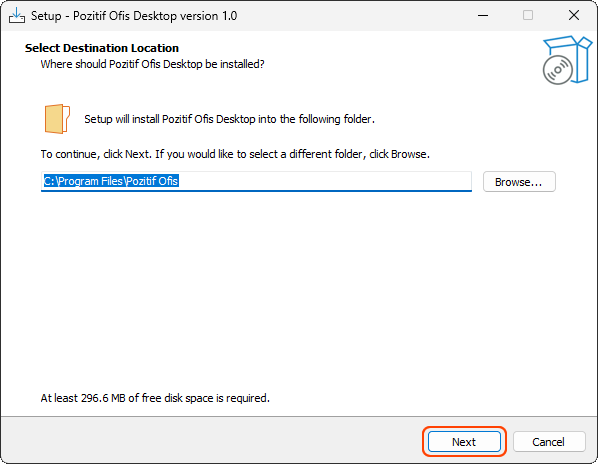Viewport: 598px width, 464px height.
Task: Cancel the installation
Action: pos(549,442)
